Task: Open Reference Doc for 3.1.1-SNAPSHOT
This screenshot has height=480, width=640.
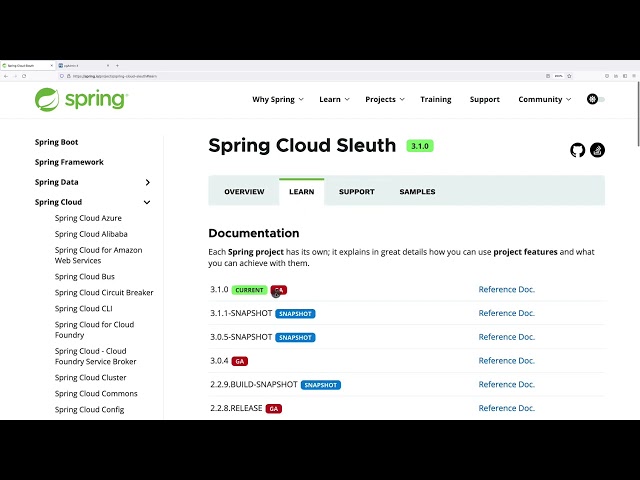Action: [x=507, y=313]
